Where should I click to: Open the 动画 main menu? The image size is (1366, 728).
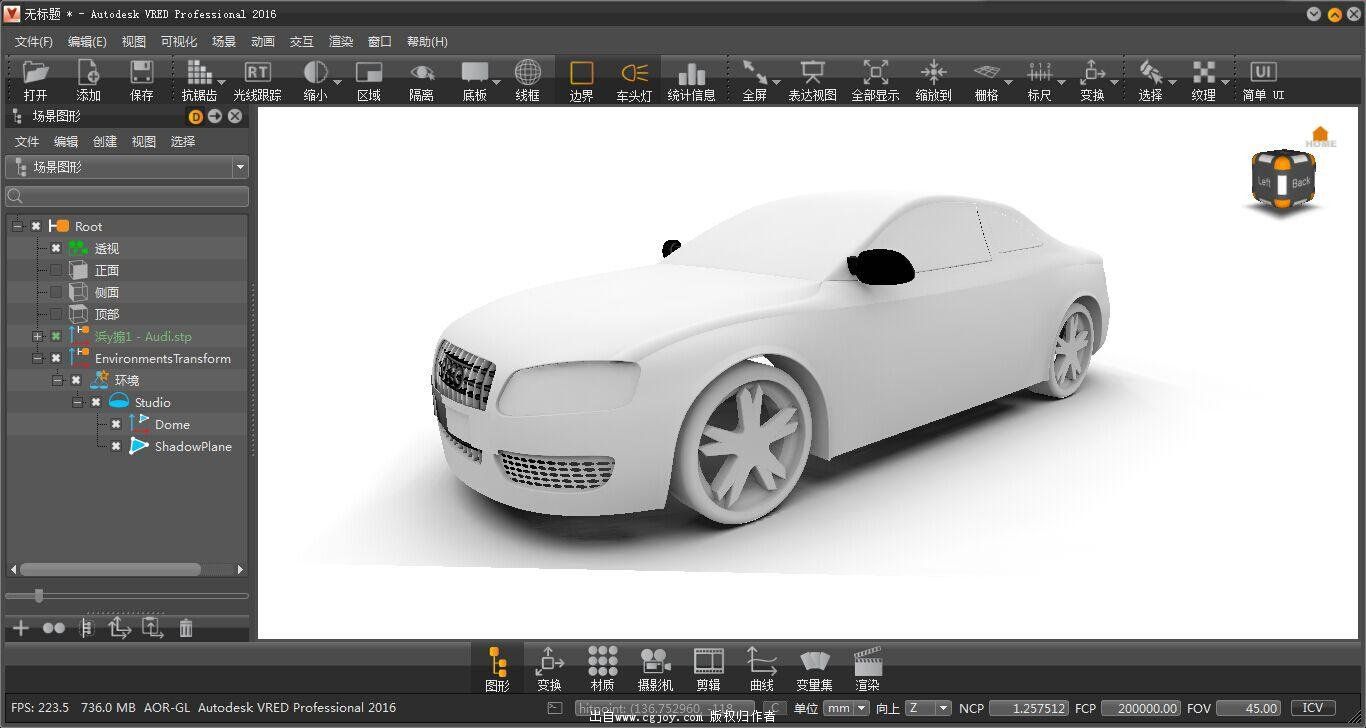pyautogui.click(x=263, y=42)
